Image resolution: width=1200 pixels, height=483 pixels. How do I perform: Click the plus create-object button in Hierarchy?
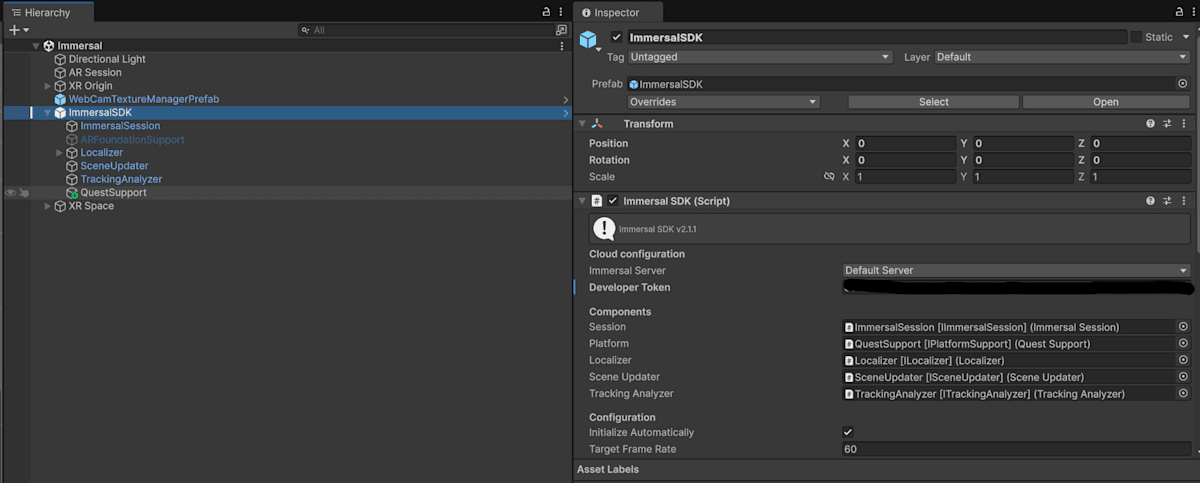click(17, 30)
